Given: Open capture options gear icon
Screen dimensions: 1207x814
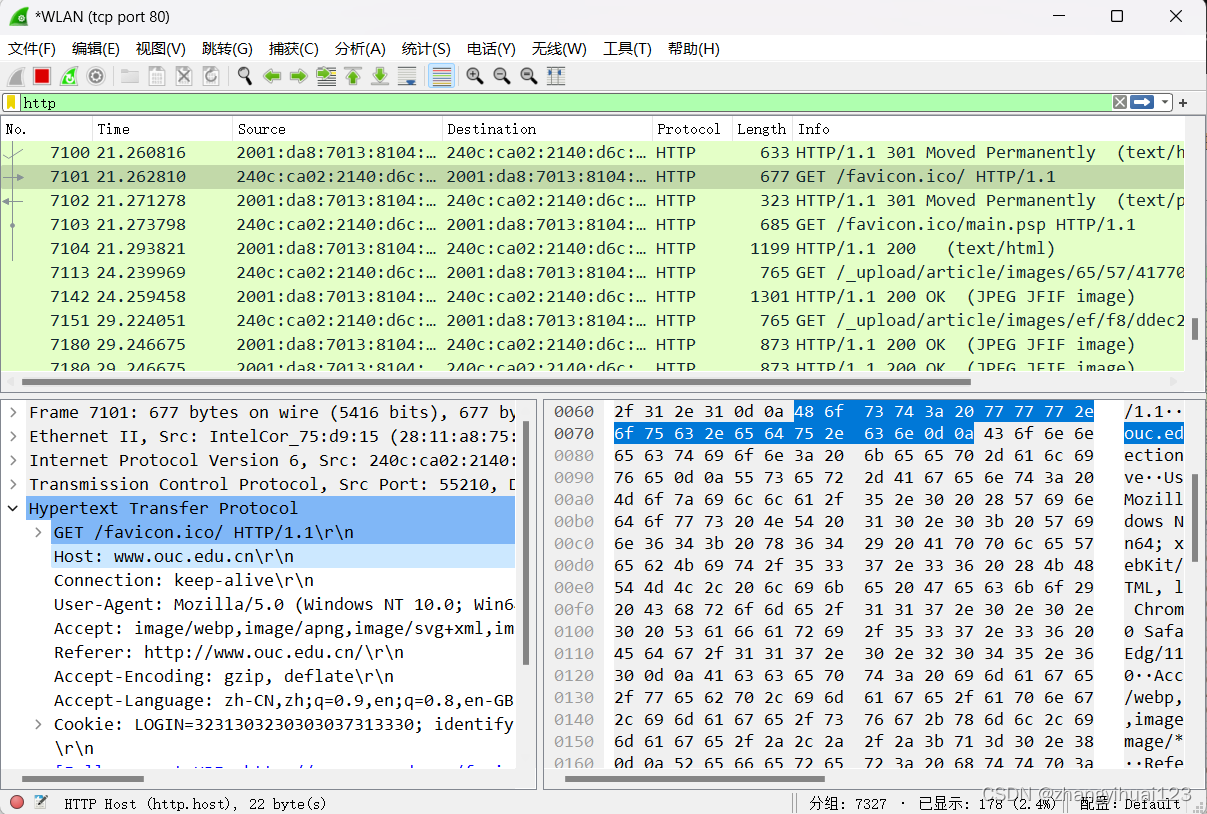Looking at the screenshot, I should click(96, 76).
